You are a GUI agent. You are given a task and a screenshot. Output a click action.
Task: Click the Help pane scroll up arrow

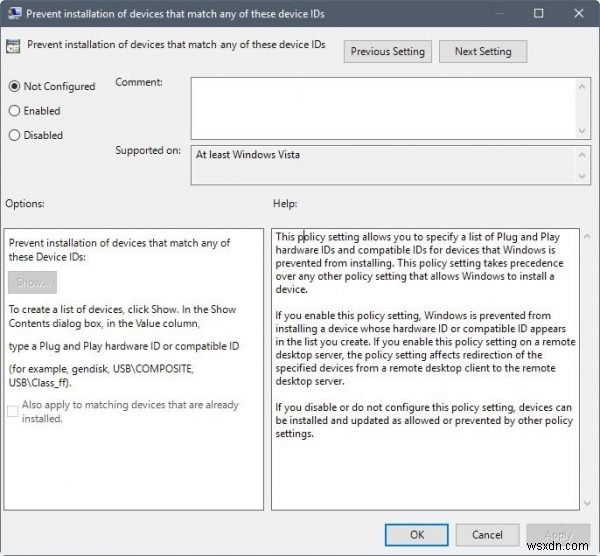tap(587, 236)
